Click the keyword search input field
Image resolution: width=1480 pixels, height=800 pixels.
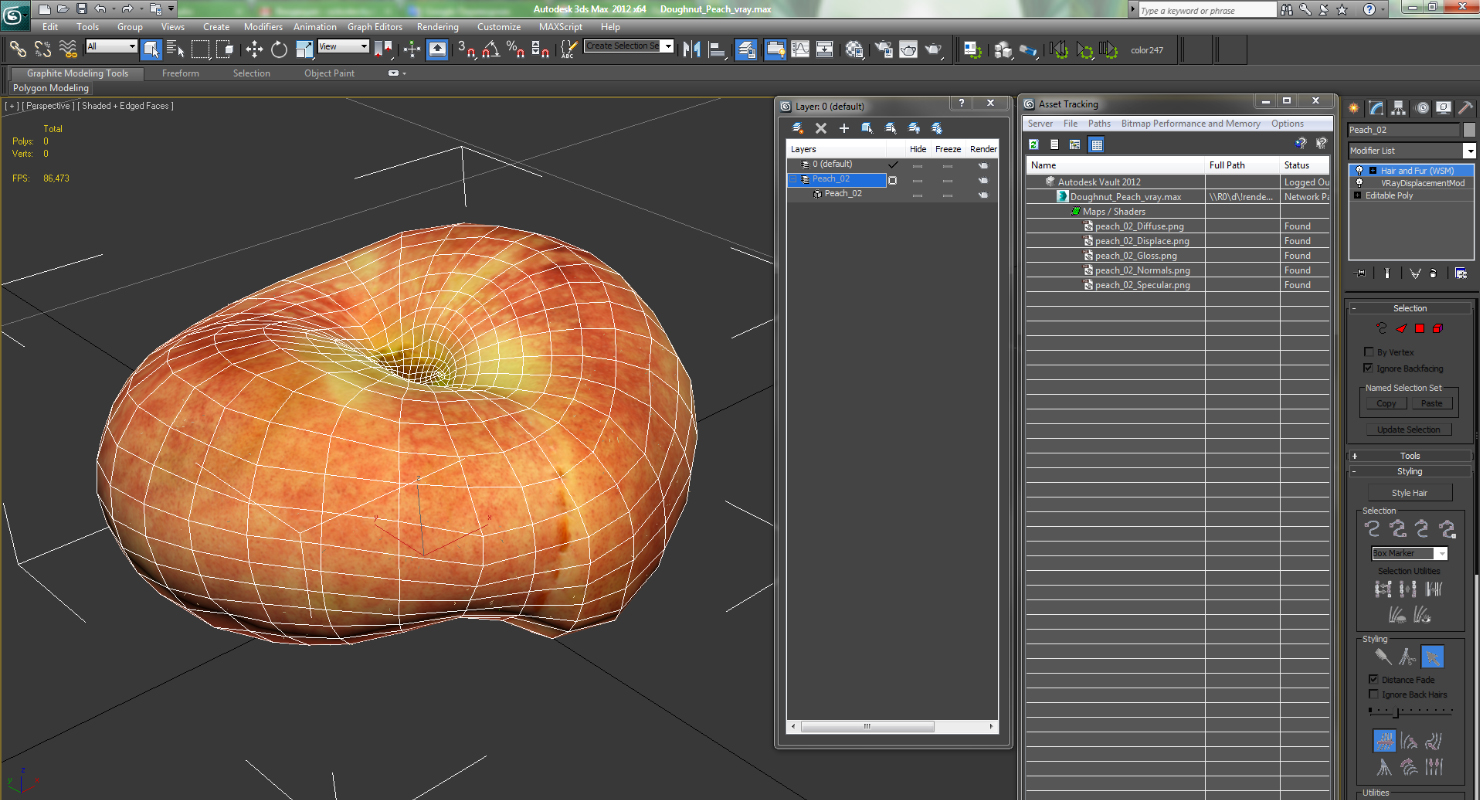pyautogui.click(x=1207, y=10)
